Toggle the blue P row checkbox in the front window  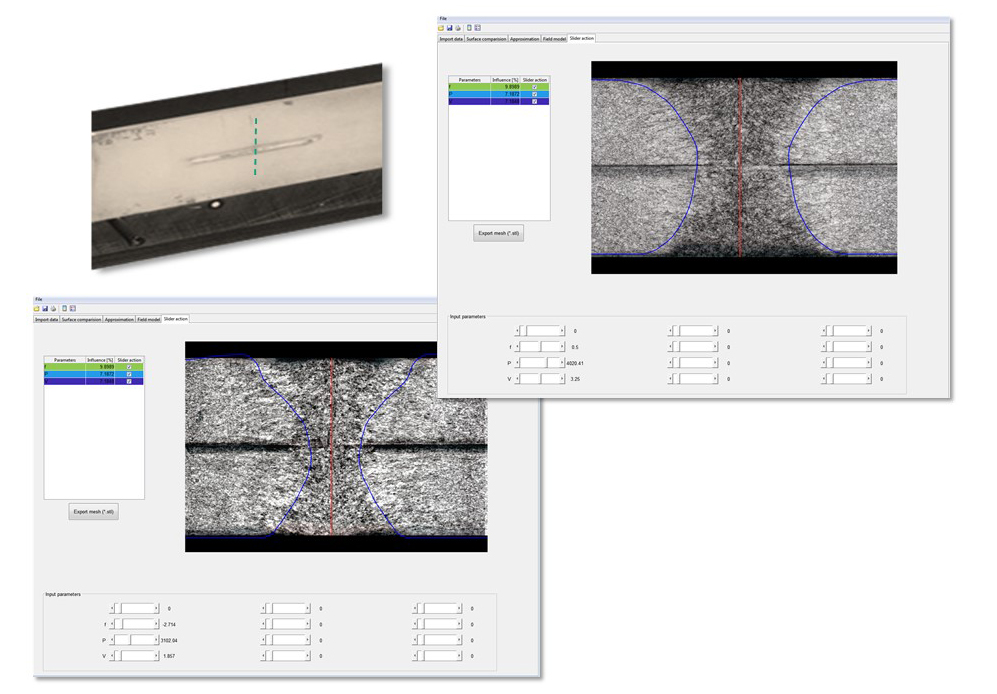(535, 94)
